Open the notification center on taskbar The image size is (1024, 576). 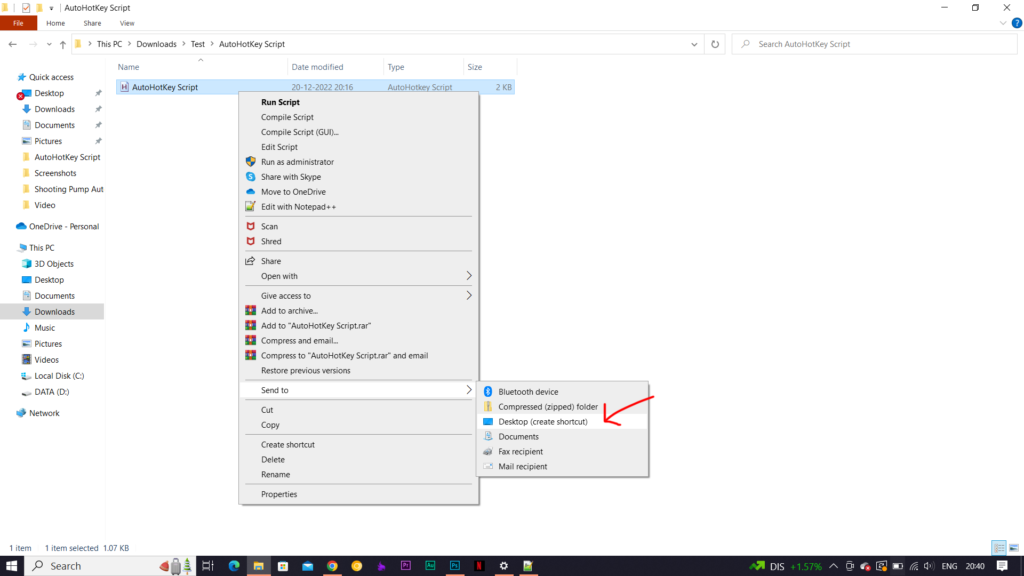(1002, 566)
